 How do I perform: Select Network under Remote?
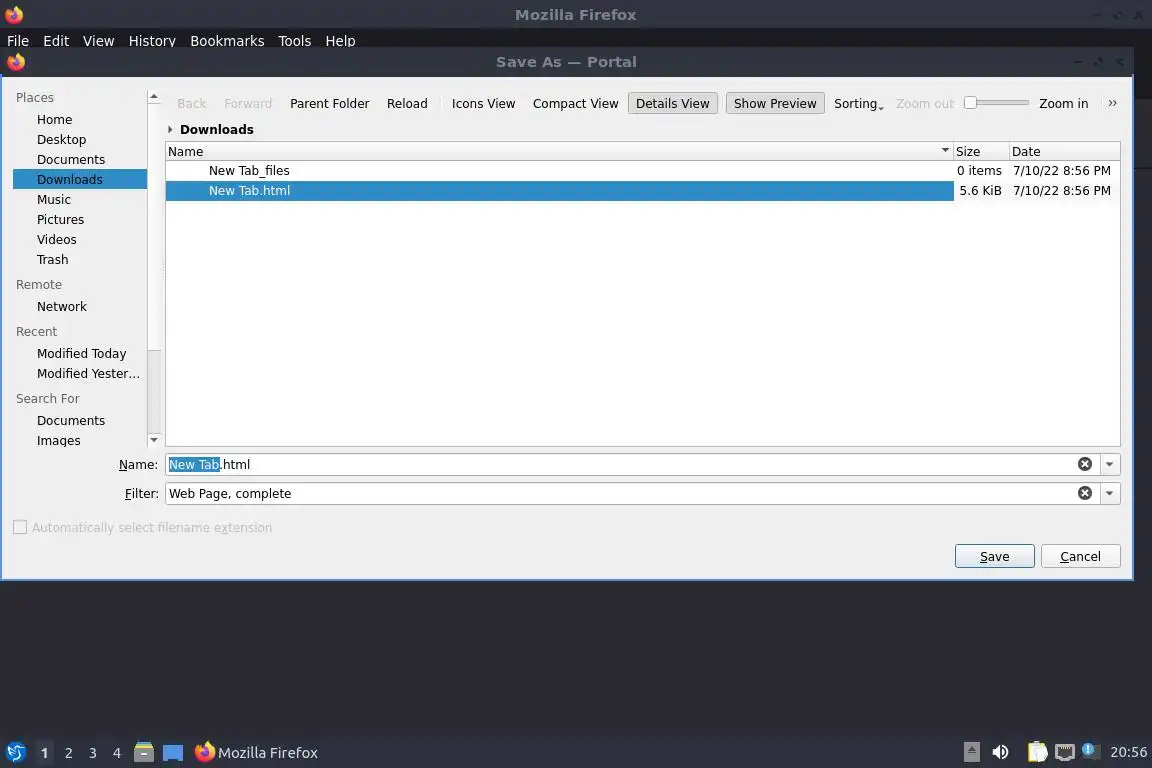tap(79, 306)
